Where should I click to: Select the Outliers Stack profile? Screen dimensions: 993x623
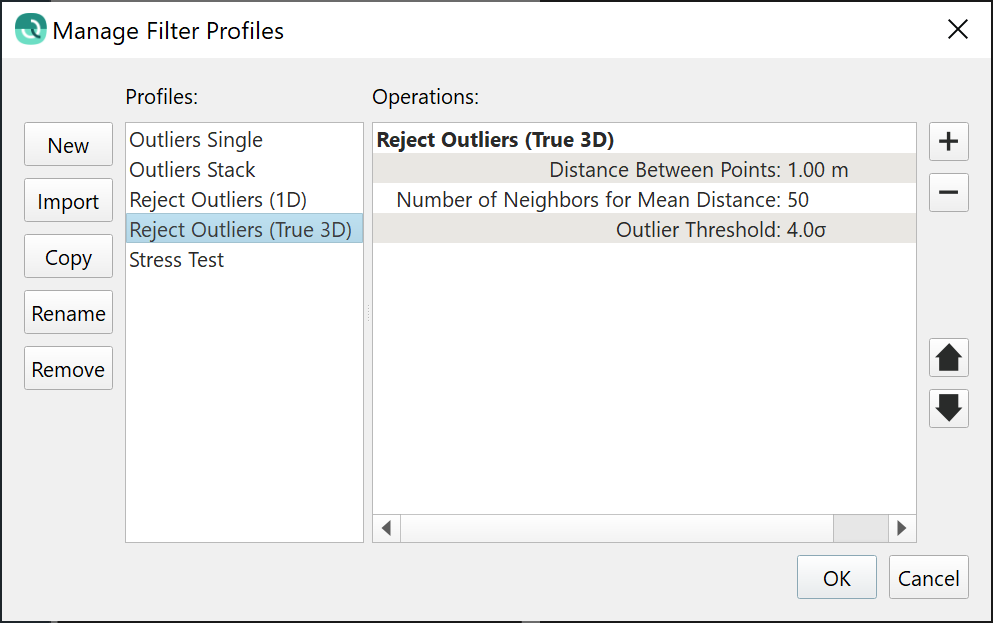pyautogui.click(x=192, y=170)
